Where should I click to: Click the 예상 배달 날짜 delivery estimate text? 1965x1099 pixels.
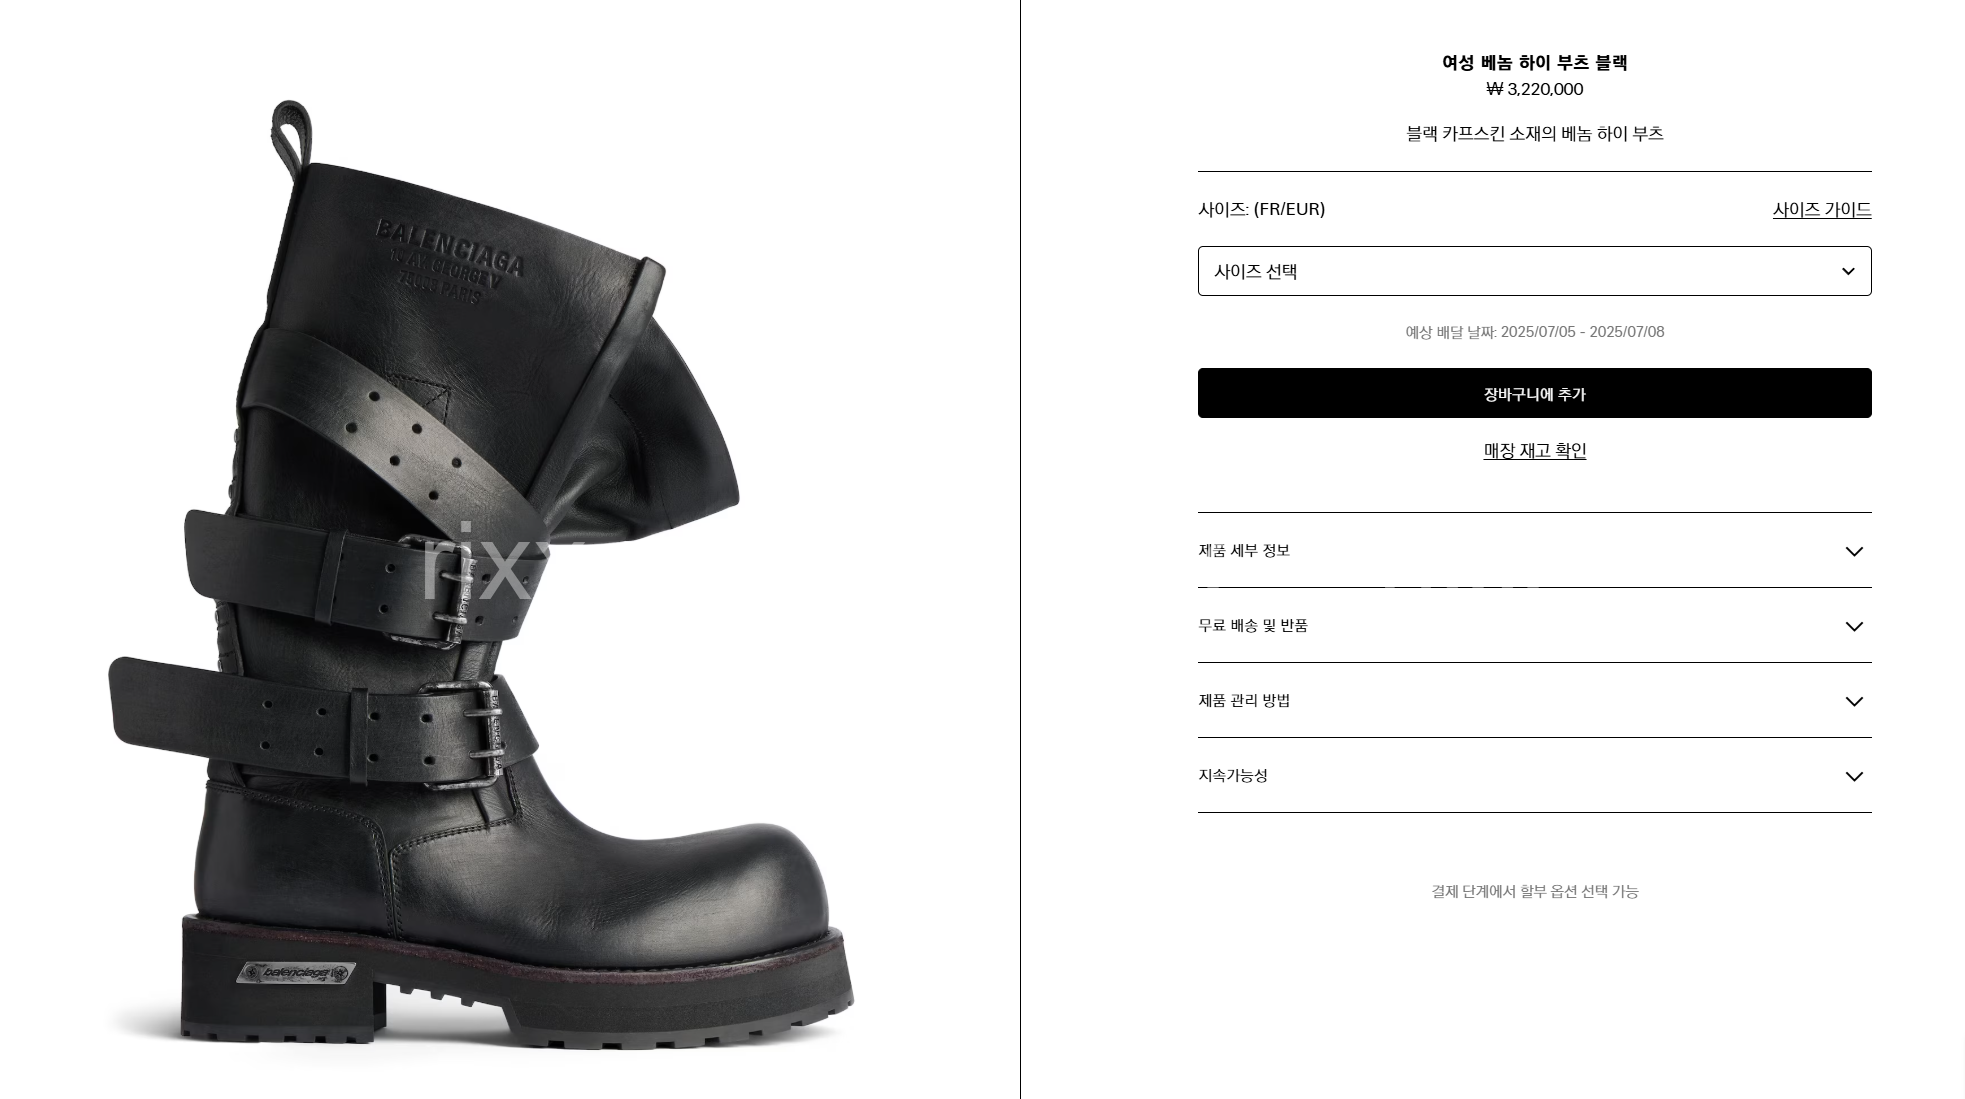(1534, 332)
